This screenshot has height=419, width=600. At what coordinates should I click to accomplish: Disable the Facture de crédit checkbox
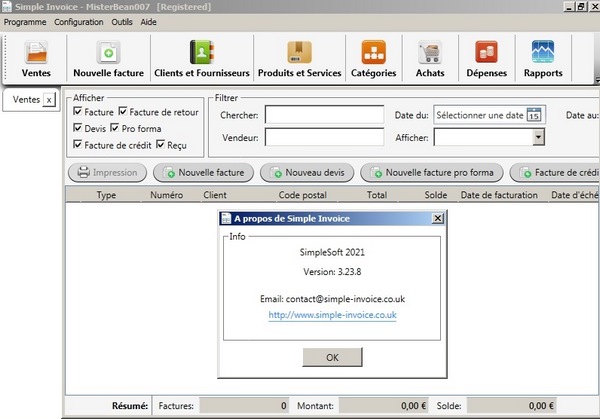77,145
